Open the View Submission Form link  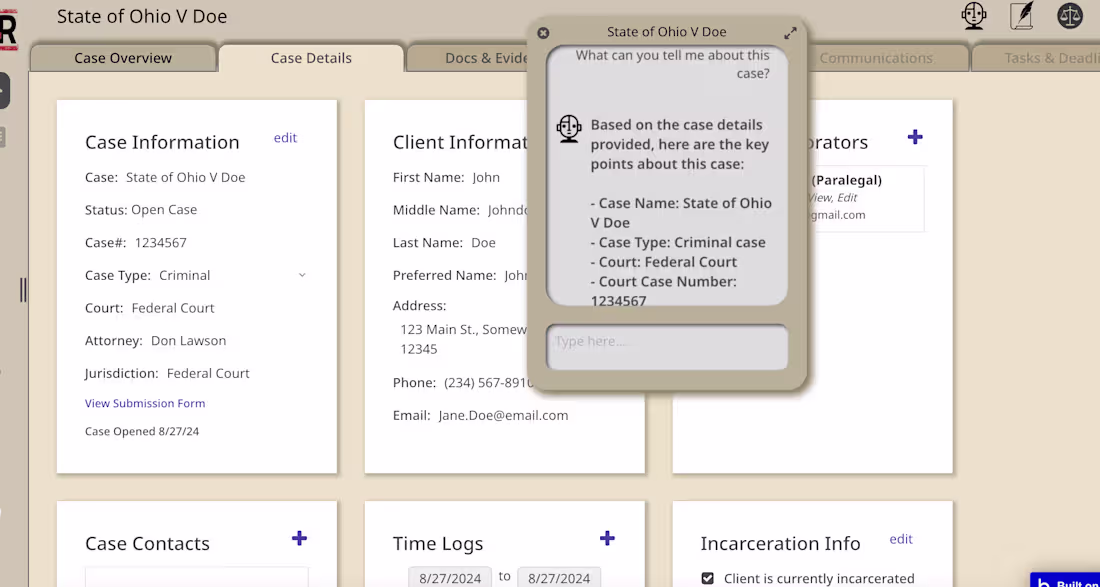tap(145, 403)
